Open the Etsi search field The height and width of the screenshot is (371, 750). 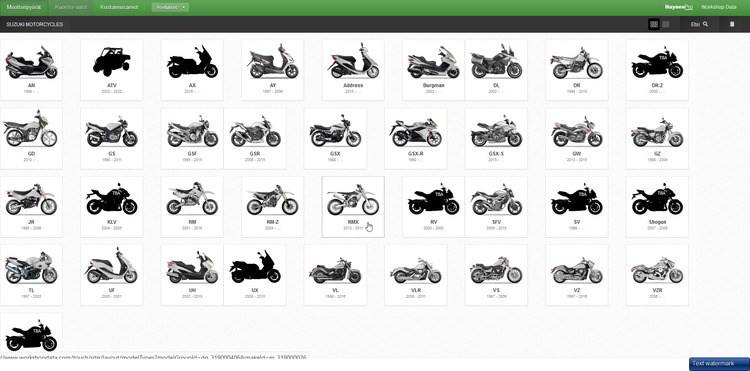(699, 24)
